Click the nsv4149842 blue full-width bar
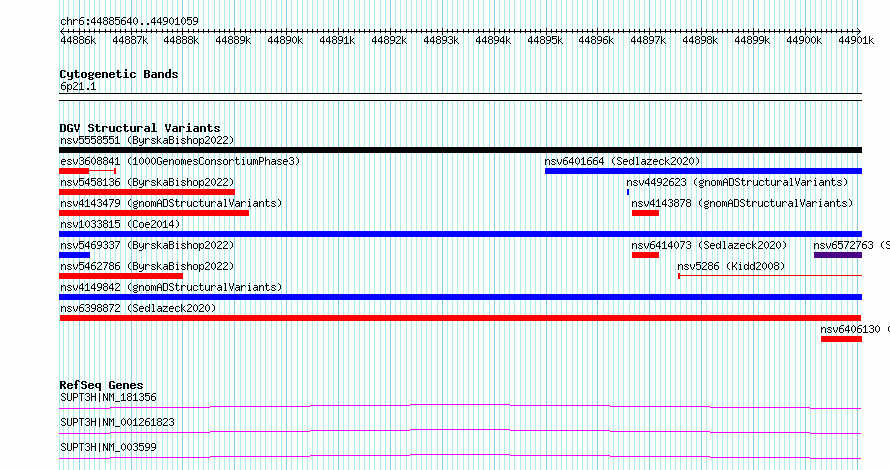890x470 pixels. point(460,297)
